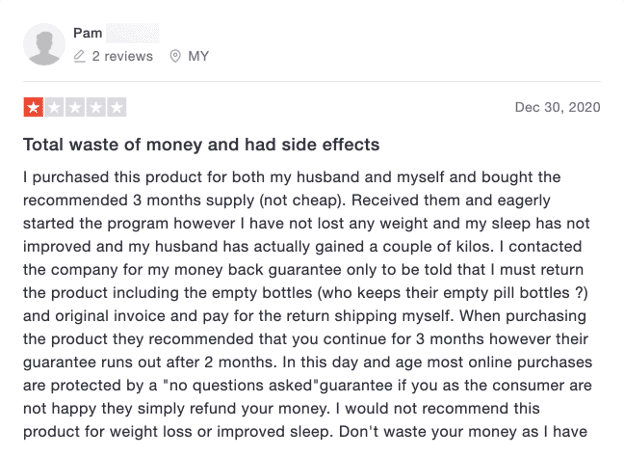Click the text 'recommended 3 months supply'
The height and width of the screenshot is (456, 624).
pos(138,200)
